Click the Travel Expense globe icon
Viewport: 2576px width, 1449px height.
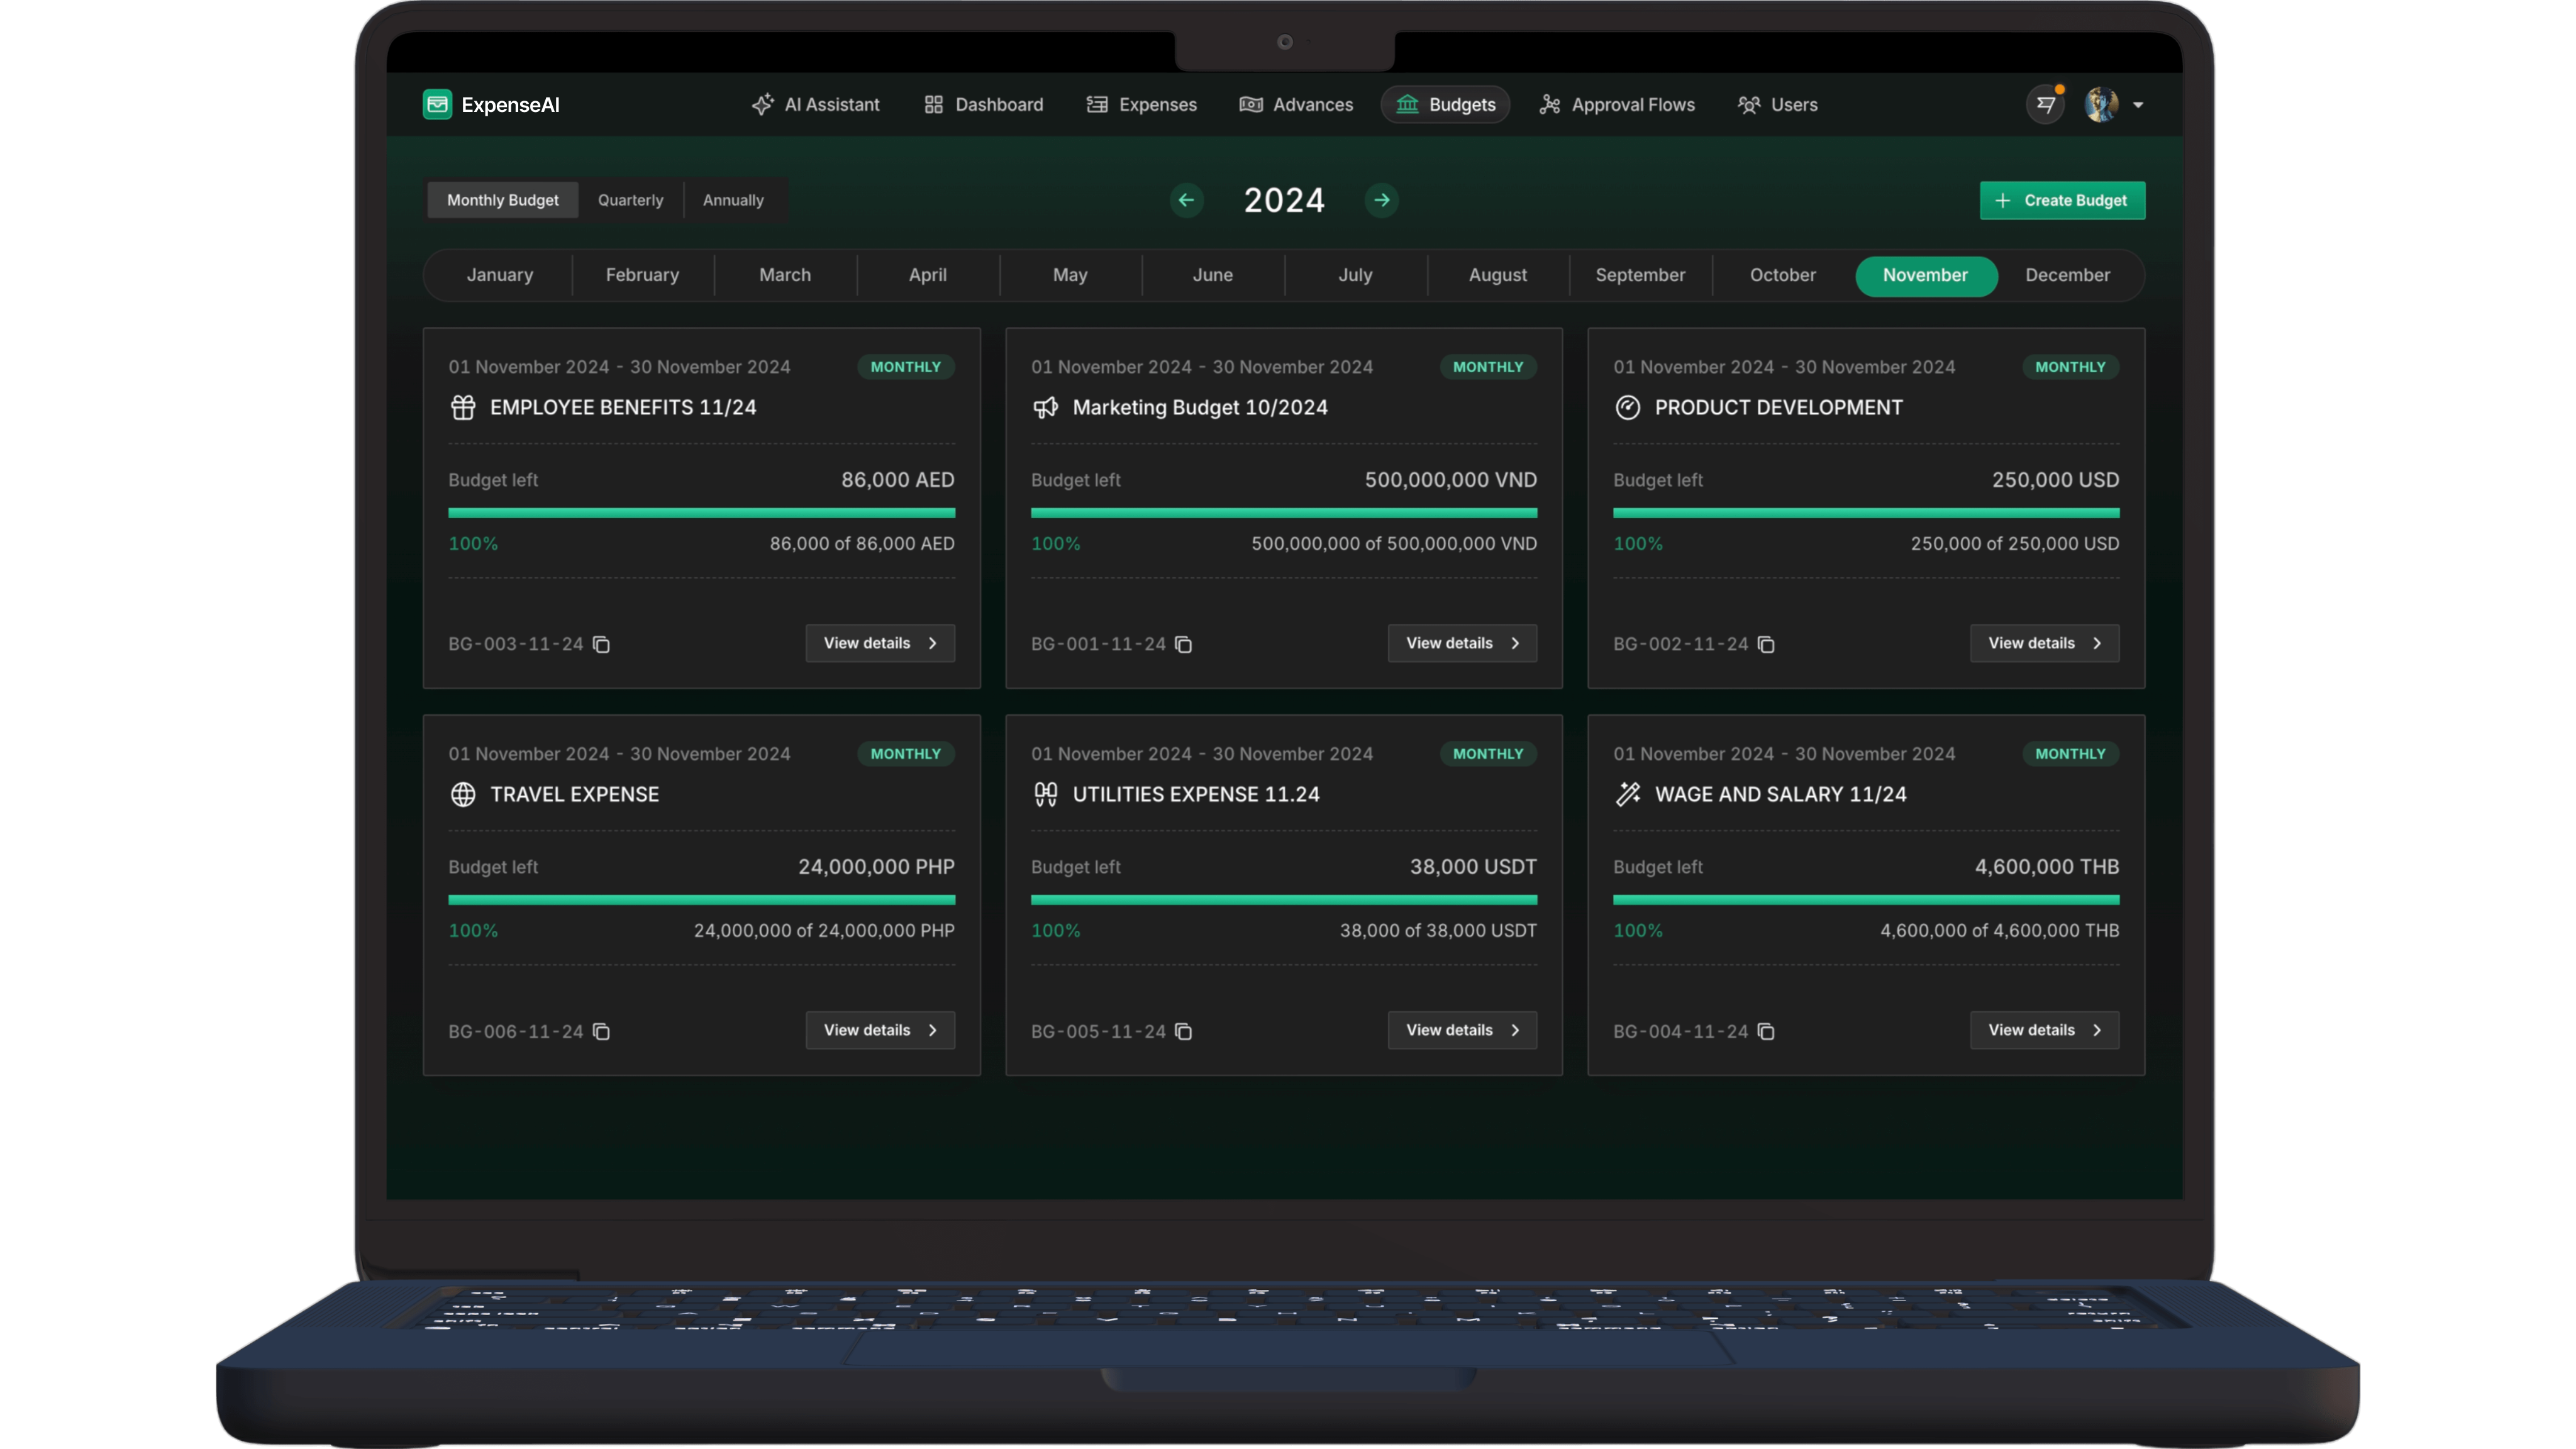point(463,794)
